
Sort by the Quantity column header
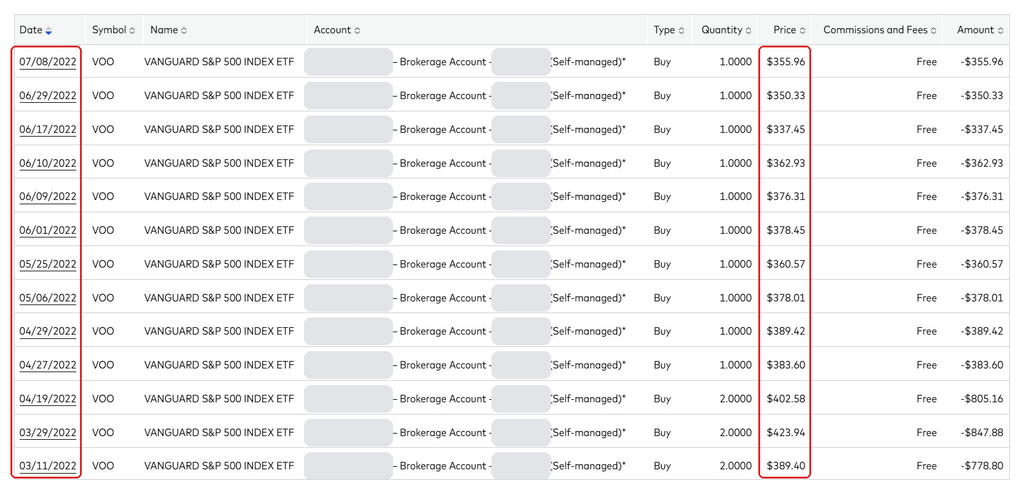(x=726, y=30)
